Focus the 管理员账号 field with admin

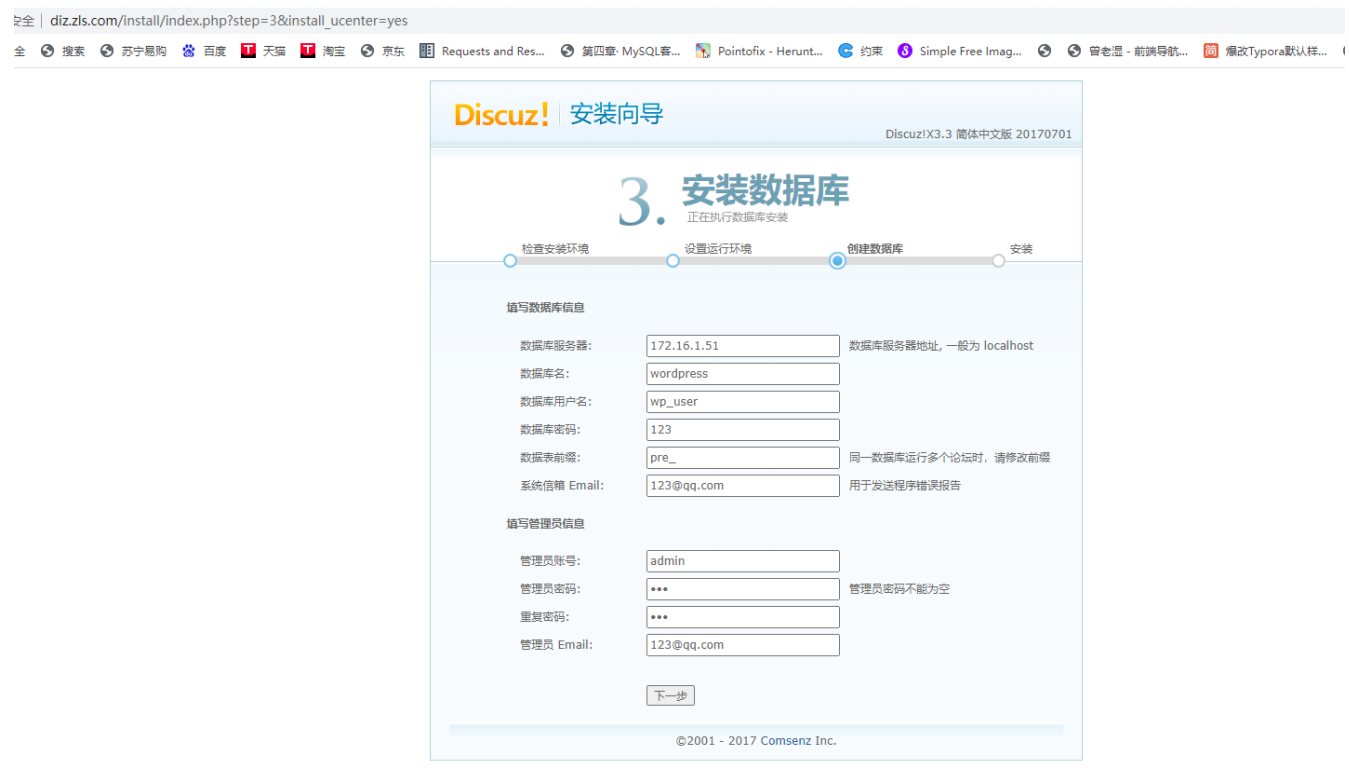[743, 561]
